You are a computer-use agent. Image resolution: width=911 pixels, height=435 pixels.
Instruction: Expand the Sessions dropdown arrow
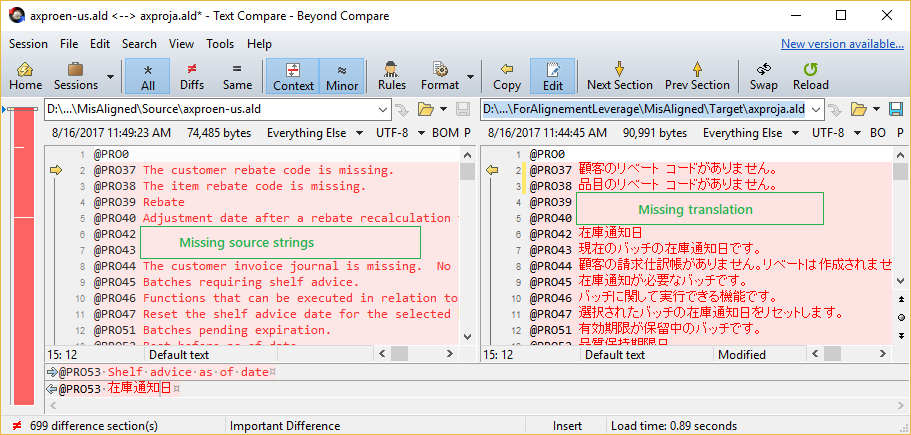110,76
